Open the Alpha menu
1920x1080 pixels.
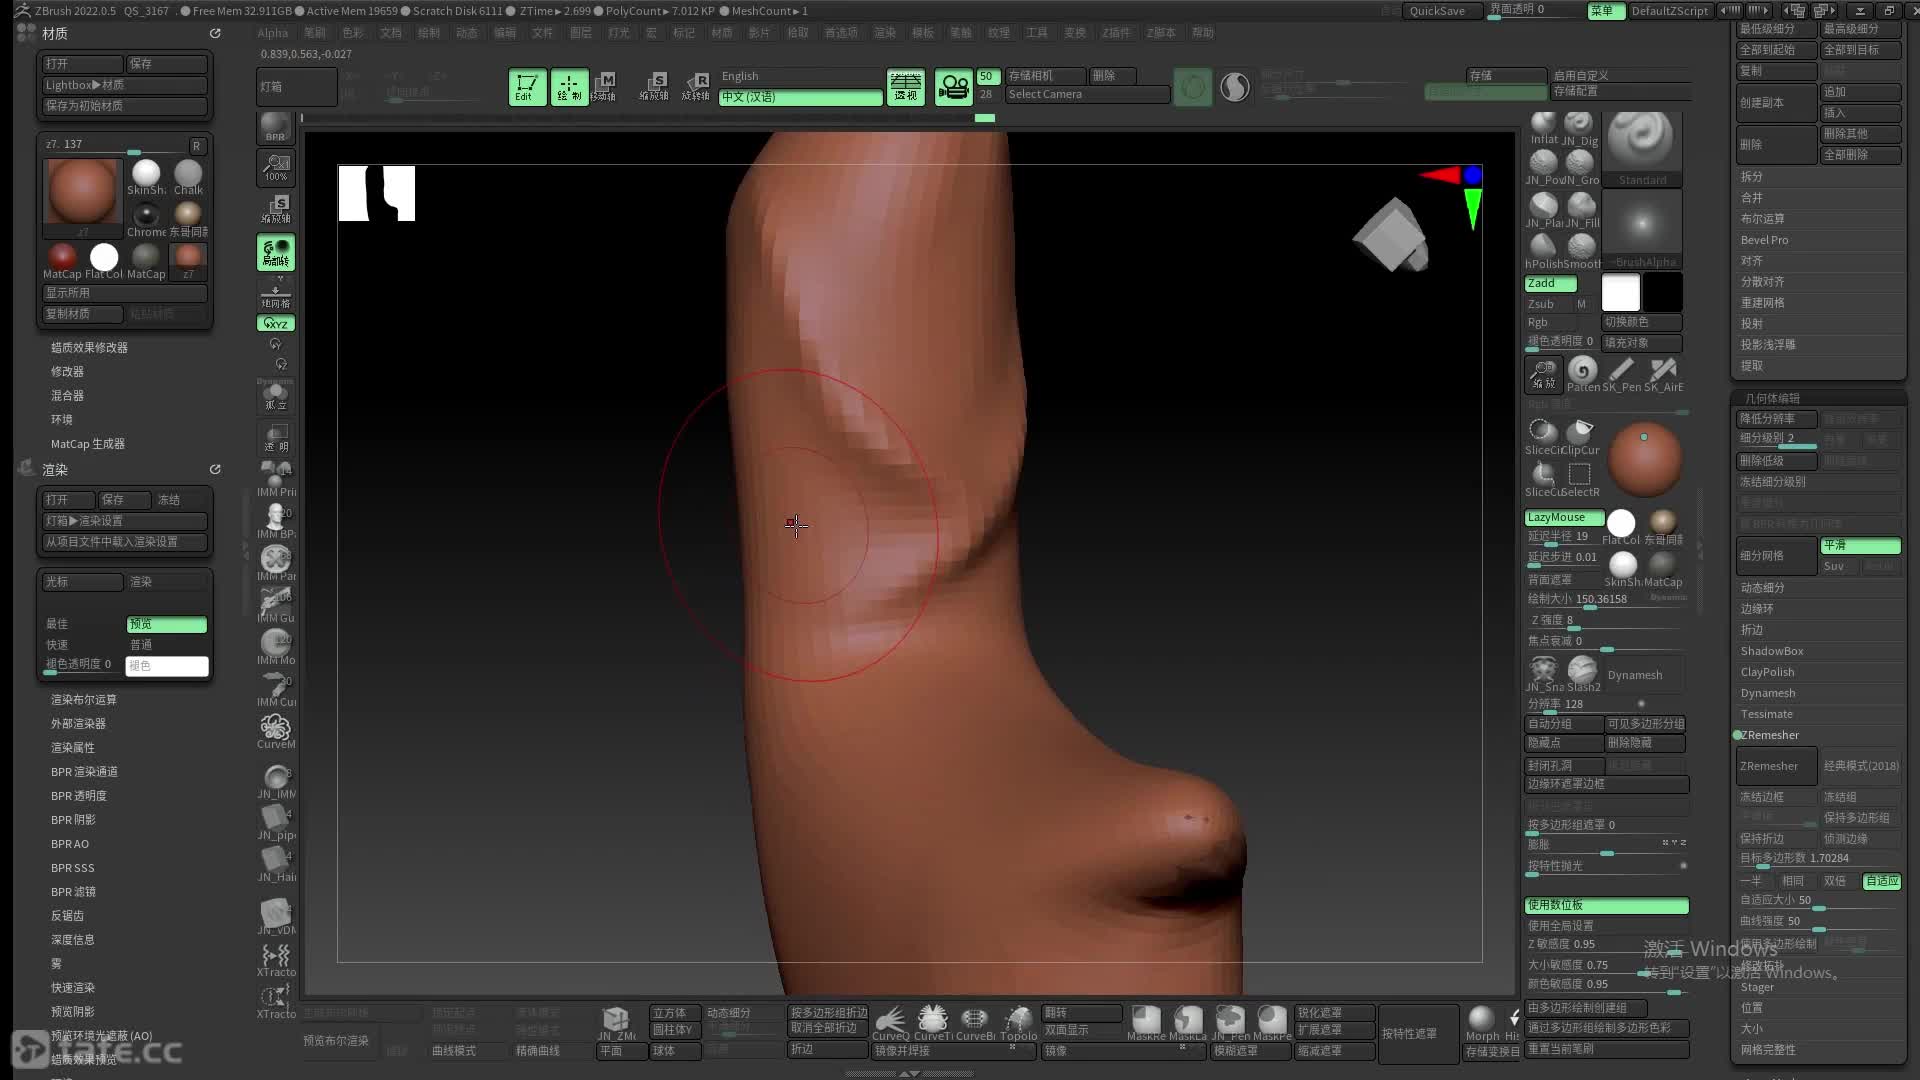pyautogui.click(x=272, y=33)
